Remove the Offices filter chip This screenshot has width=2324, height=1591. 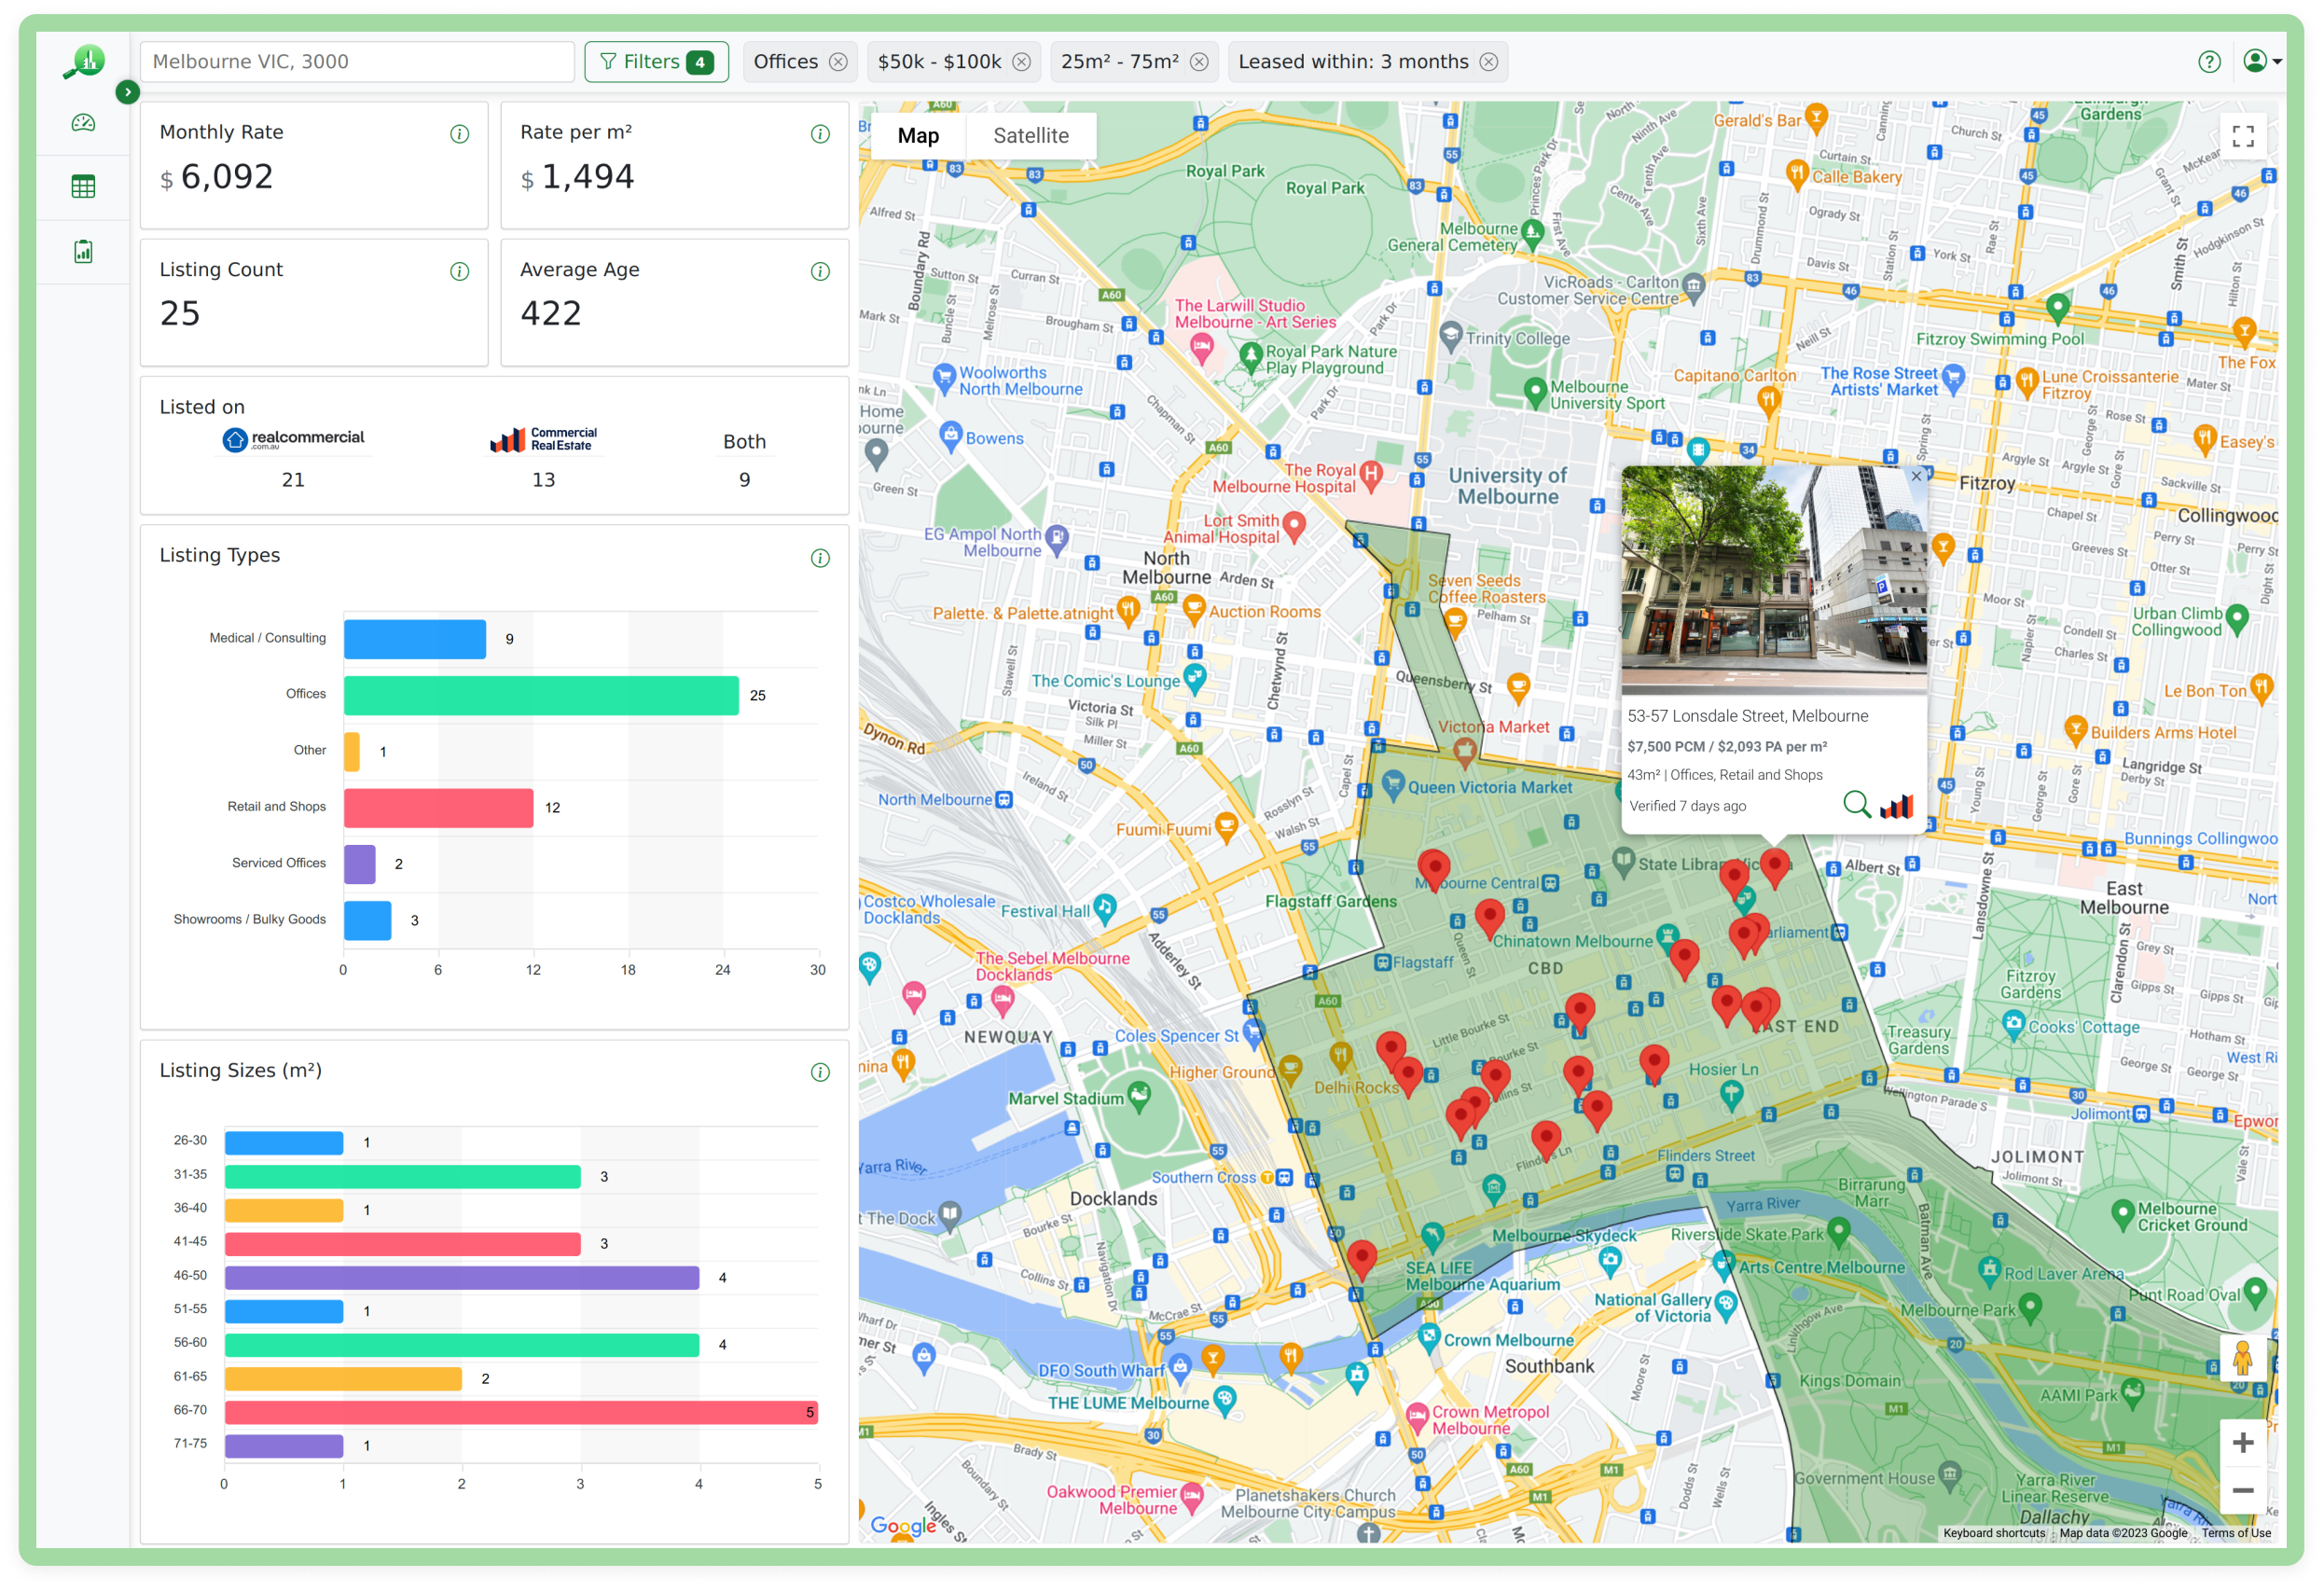[x=839, y=61]
